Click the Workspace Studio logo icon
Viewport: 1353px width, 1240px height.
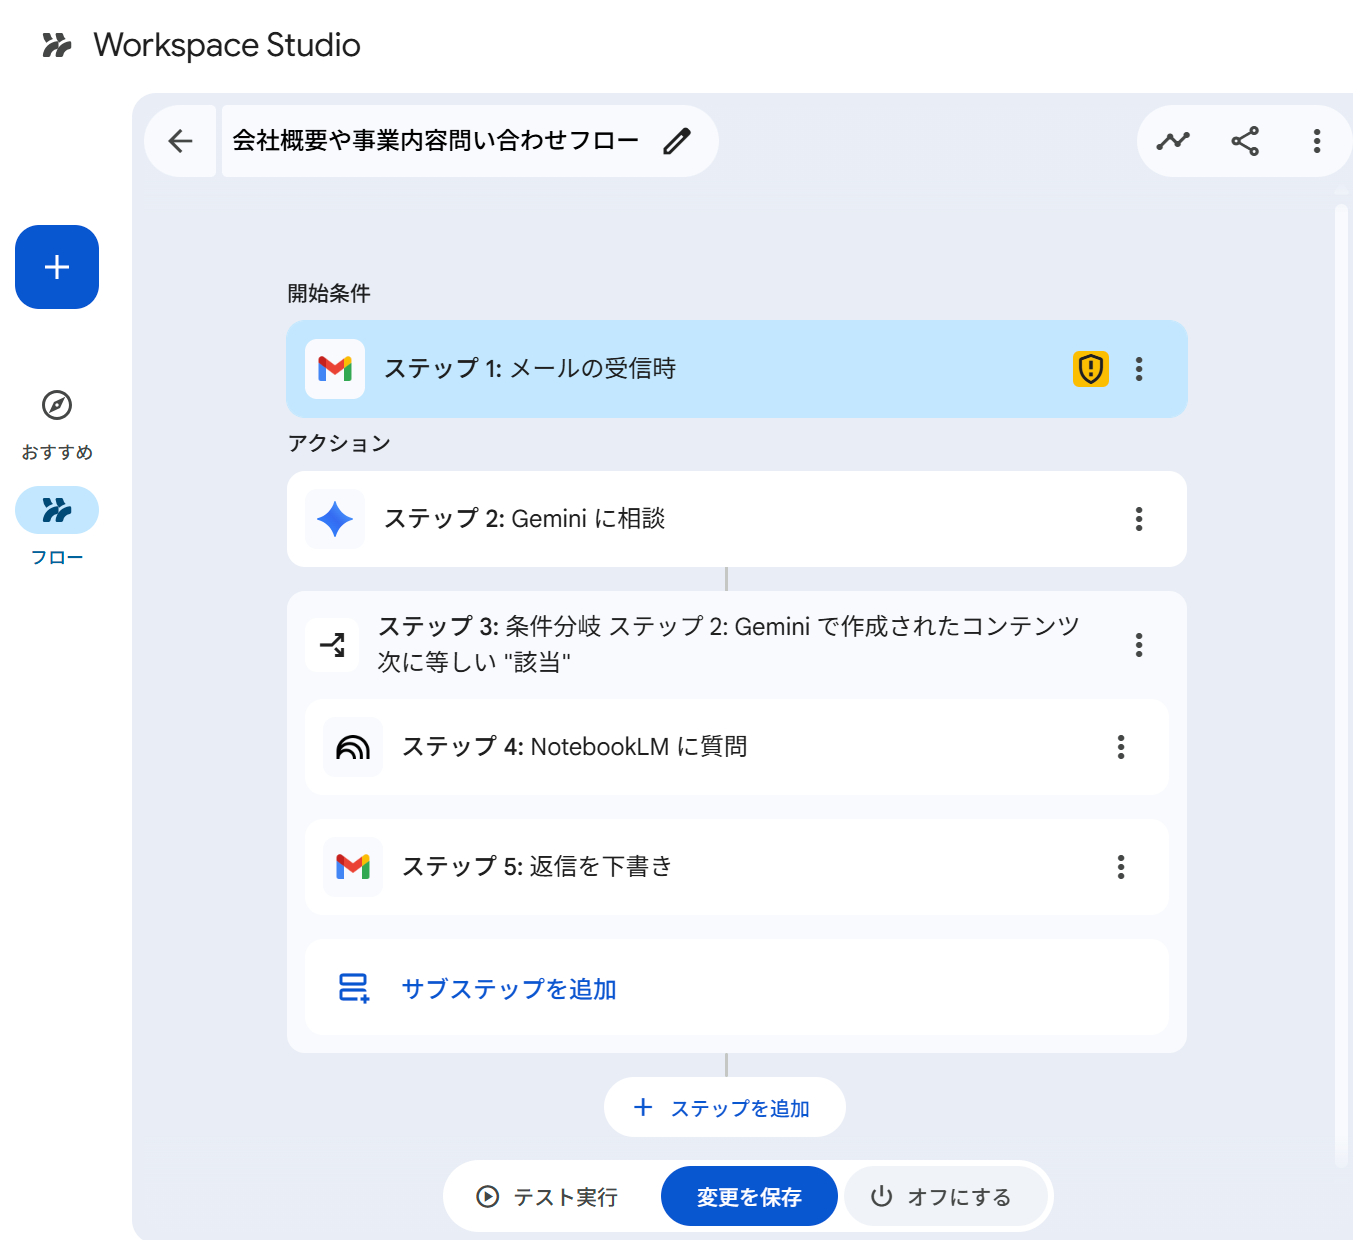point(57,45)
